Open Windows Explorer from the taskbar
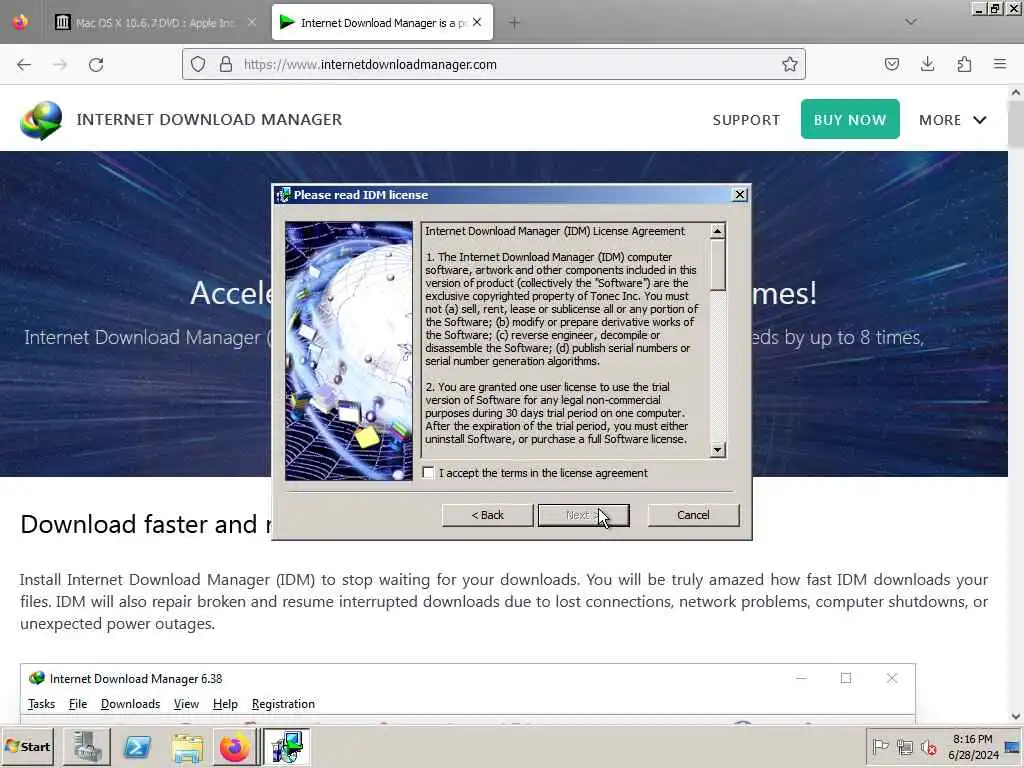The height and width of the screenshot is (768, 1024). point(187,747)
